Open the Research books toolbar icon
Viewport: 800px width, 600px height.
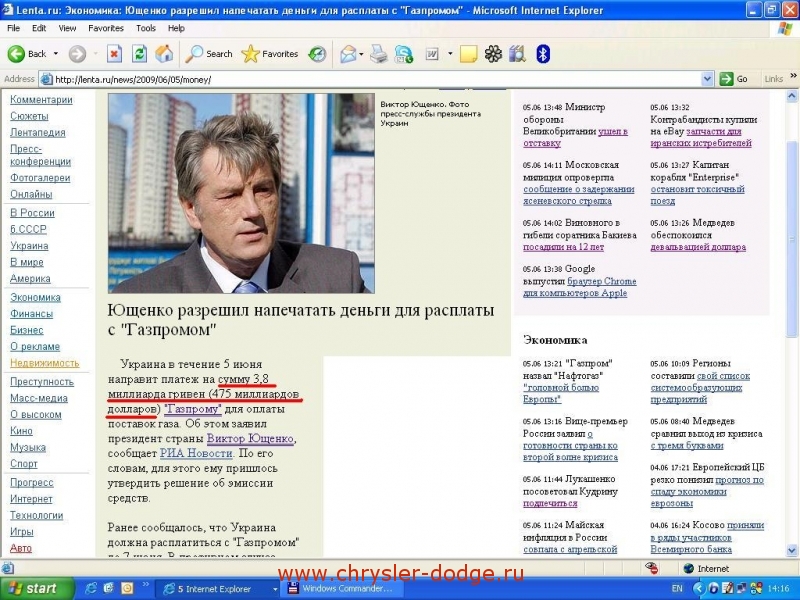[x=517, y=54]
